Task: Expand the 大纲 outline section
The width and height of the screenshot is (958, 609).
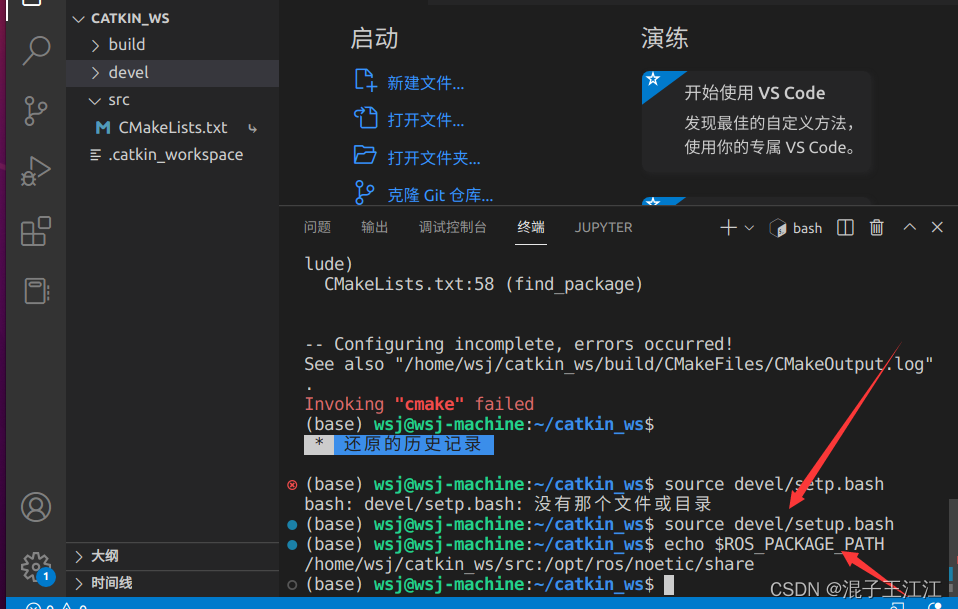Action: coord(104,556)
